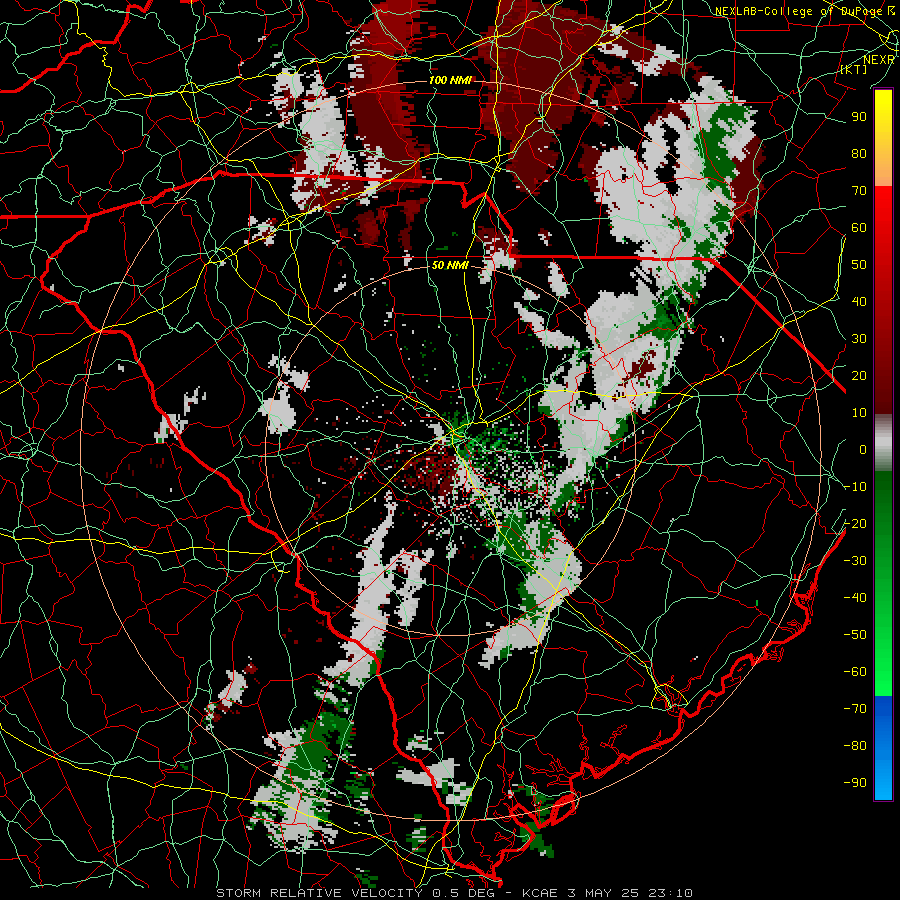Pick the light blue segment of color bar

pyautogui.click(x=883, y=775)
